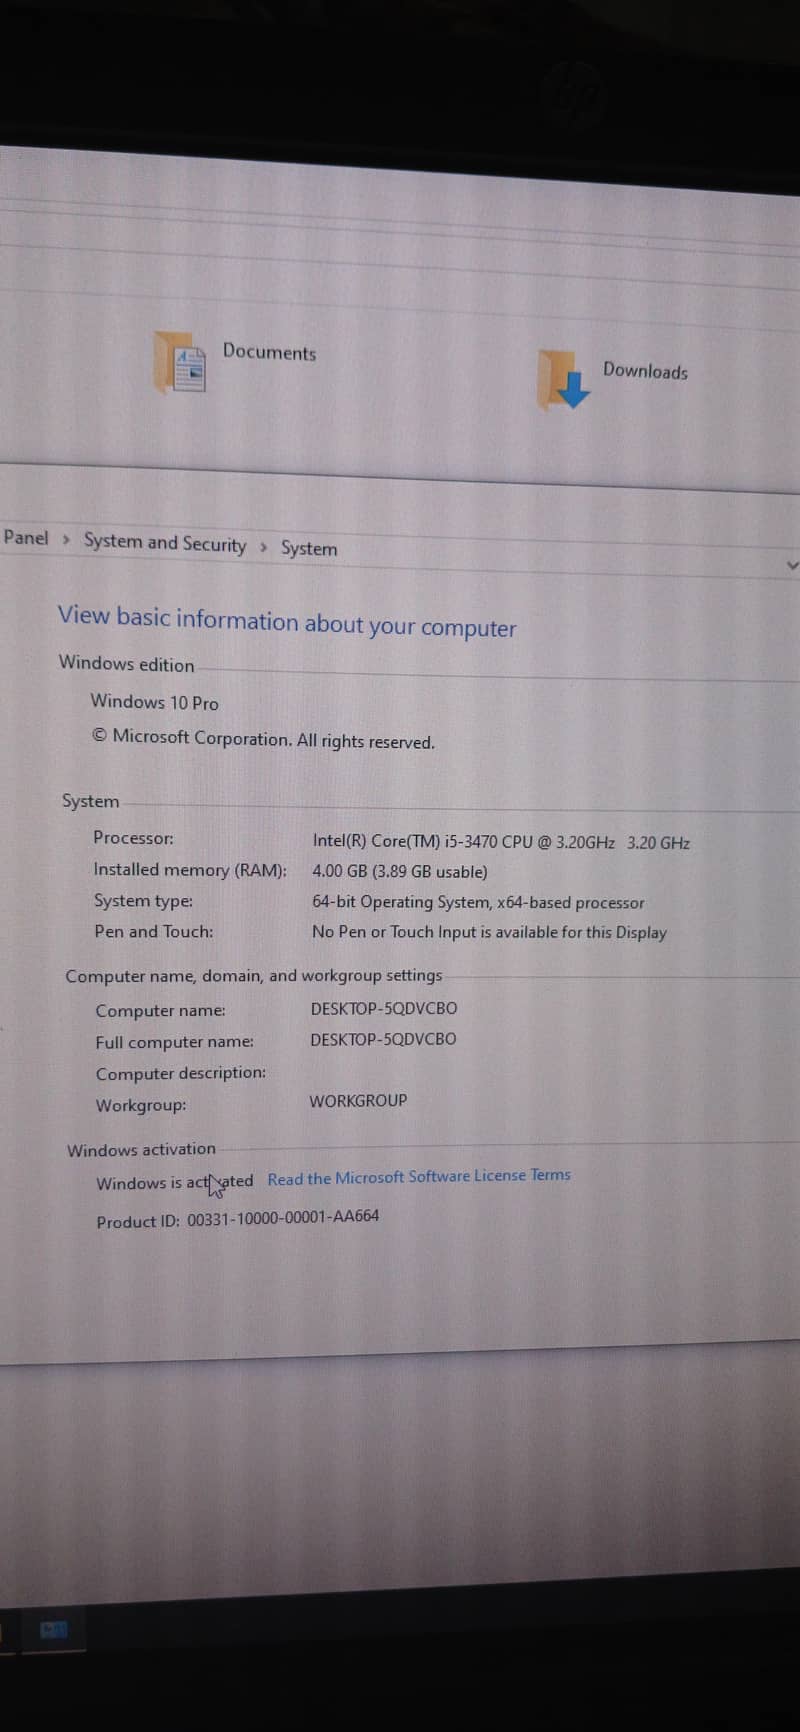
Task: Click the Computer name label
Action: point(160,1011)
